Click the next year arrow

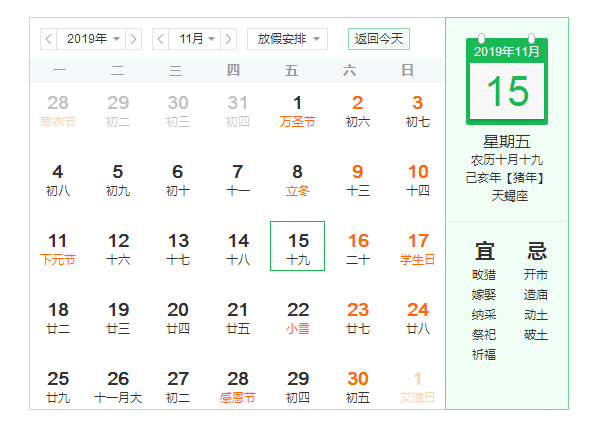coord(136,39)
